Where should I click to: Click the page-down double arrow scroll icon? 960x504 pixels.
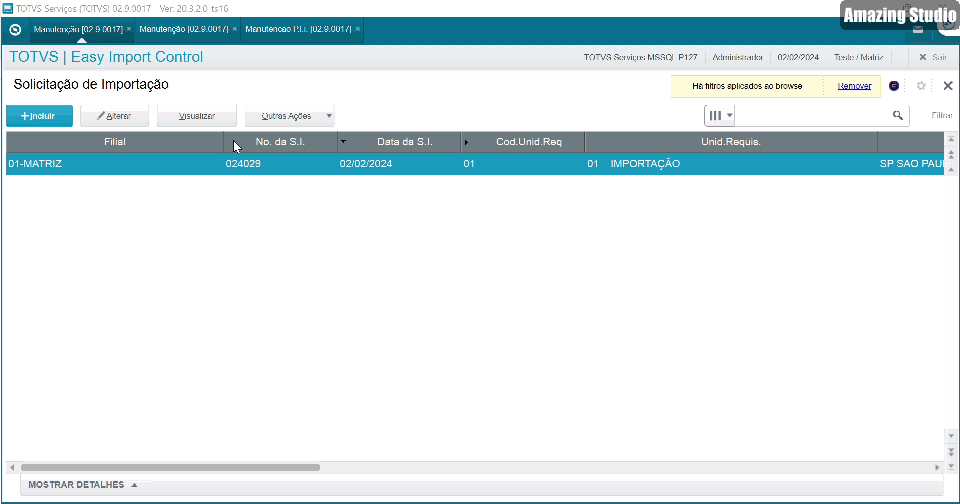coord(951,452)
